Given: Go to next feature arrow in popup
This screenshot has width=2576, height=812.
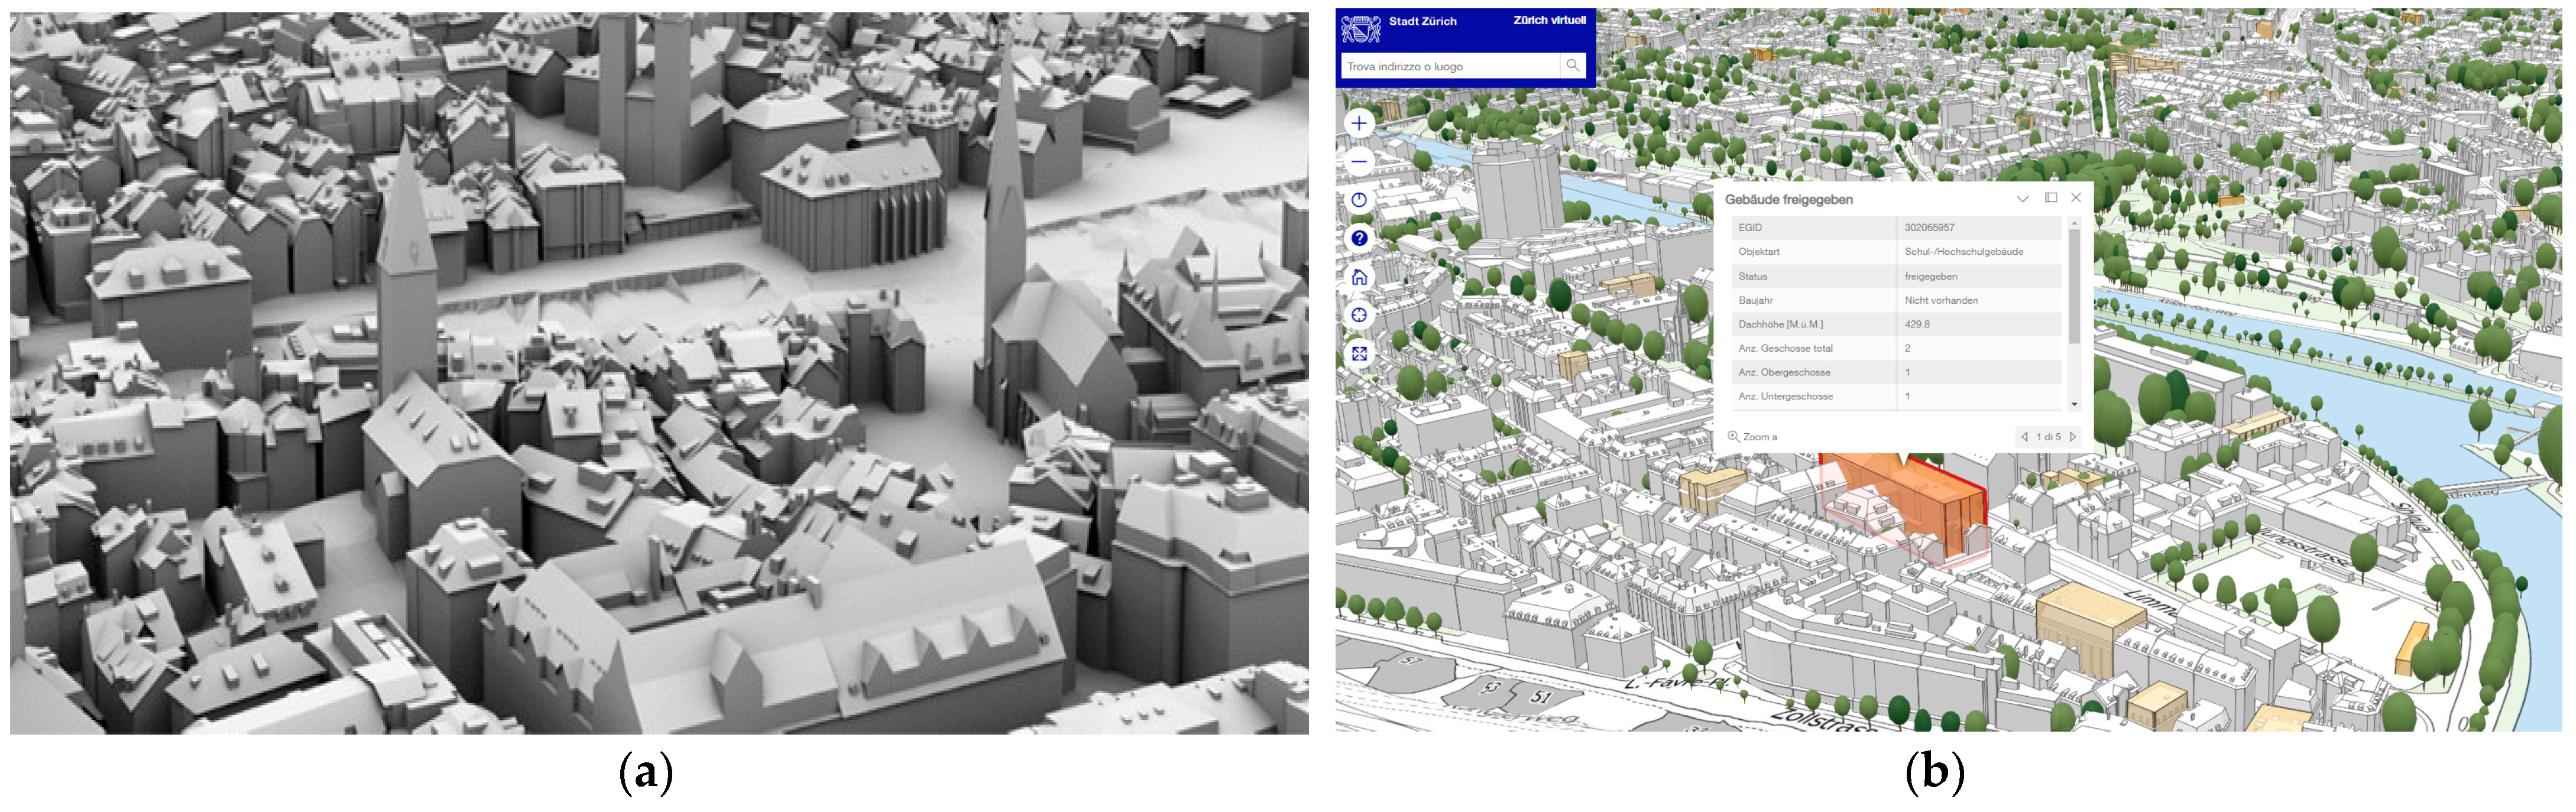Looking at the screenshot, I should (2073, 437).
